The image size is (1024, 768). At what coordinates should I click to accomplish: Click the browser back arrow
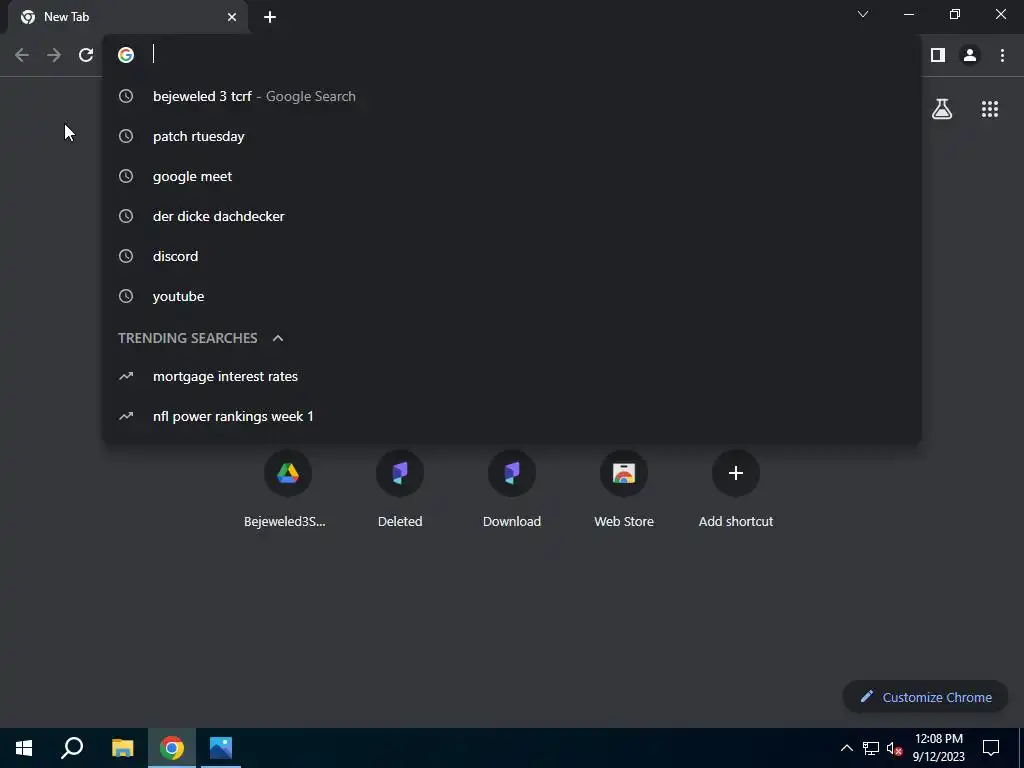[x=22, y=55]
